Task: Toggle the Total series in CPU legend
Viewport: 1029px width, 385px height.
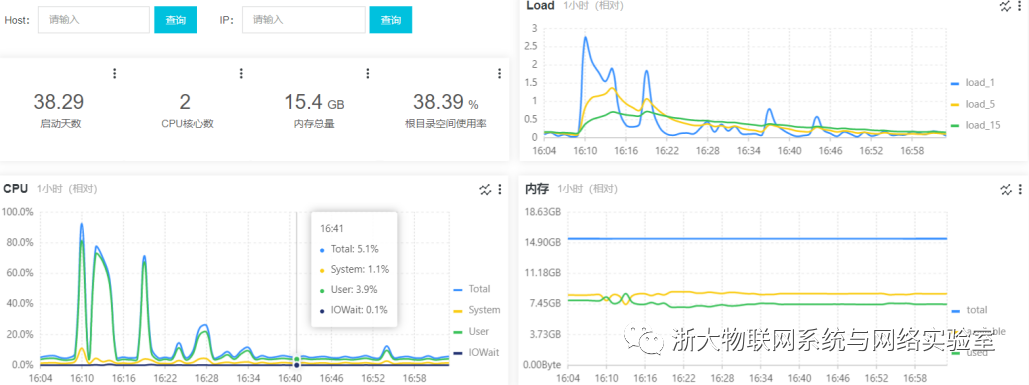Action: (x=472, y=289)
